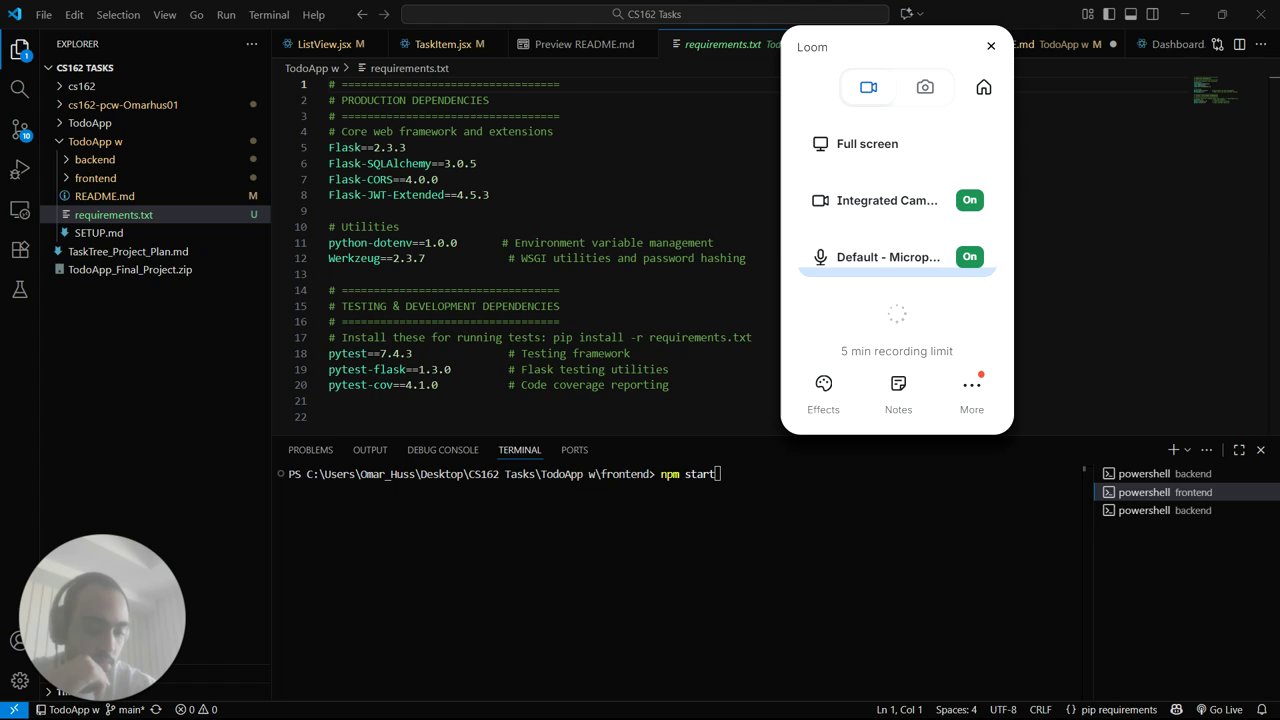Viewport: 1280px width, 720px height.
Task: Open the Run and Debug view
Action: coord(19,169)
